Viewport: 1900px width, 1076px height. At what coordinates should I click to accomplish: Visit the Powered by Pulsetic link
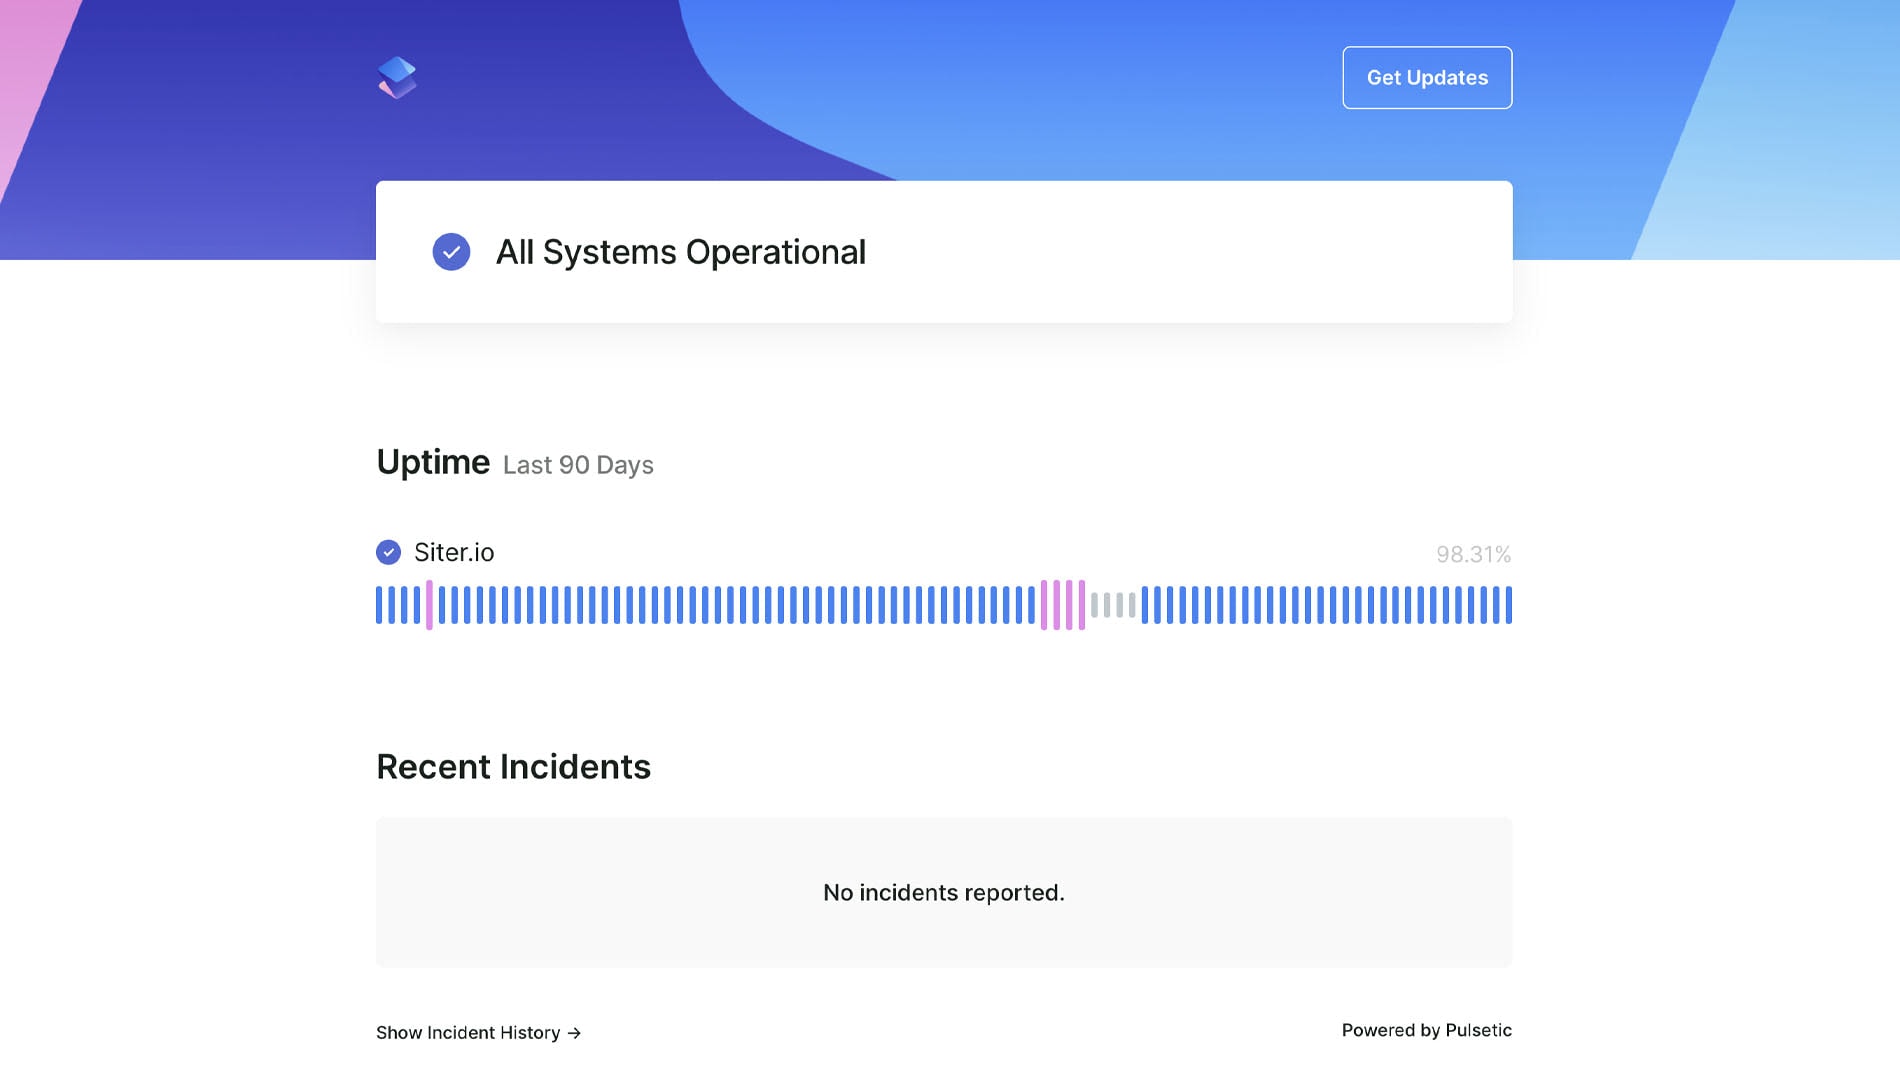tap(1426, 1030)
